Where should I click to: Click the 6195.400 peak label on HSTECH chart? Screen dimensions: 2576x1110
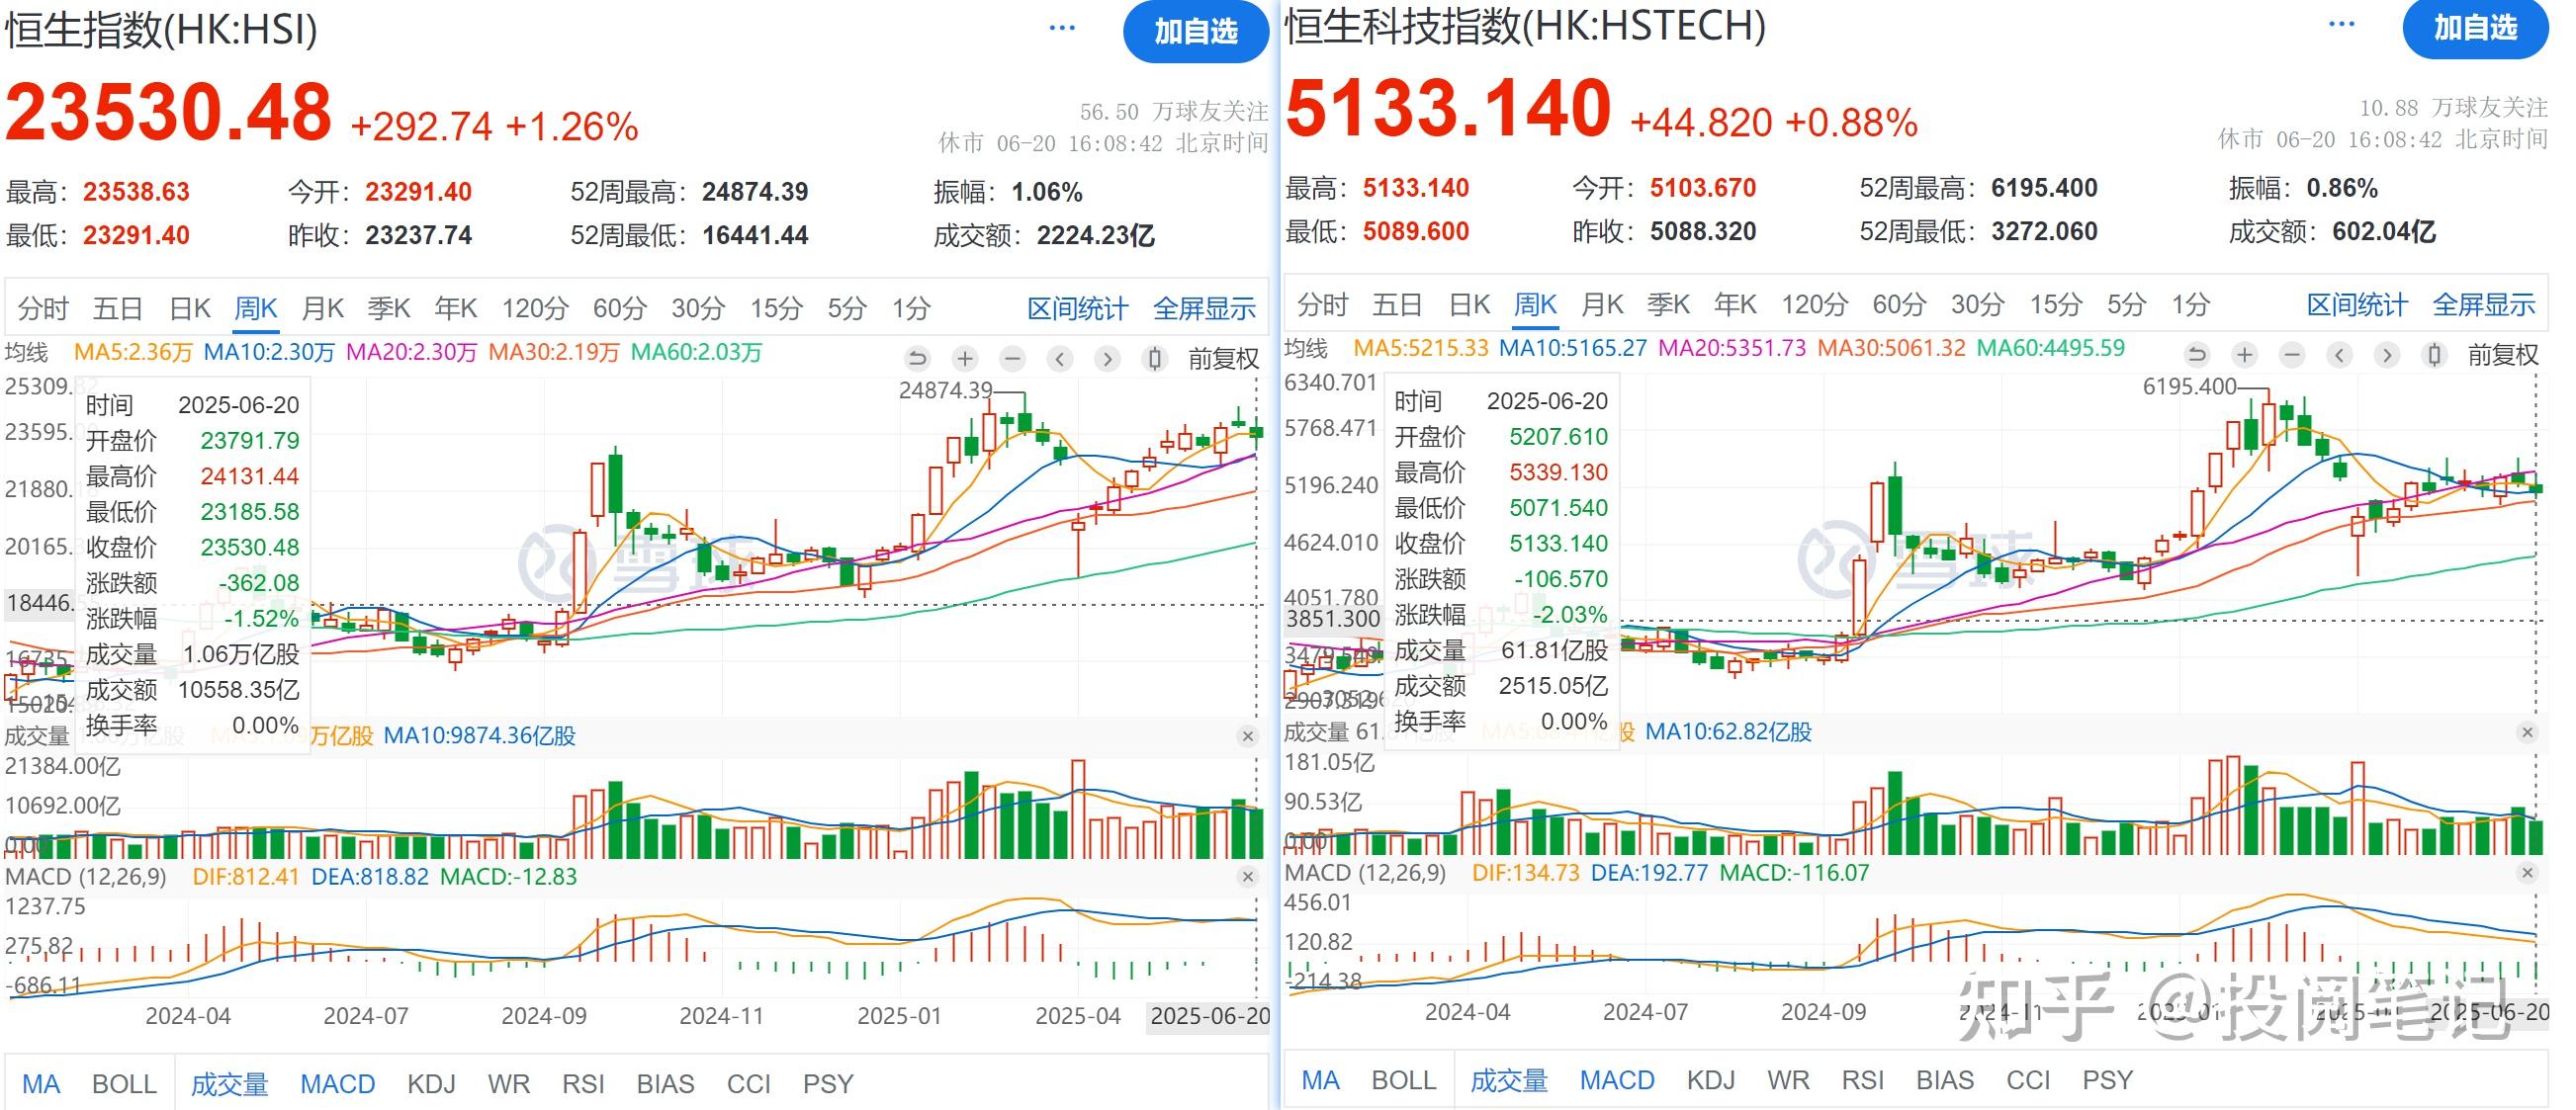(2190, 387)
